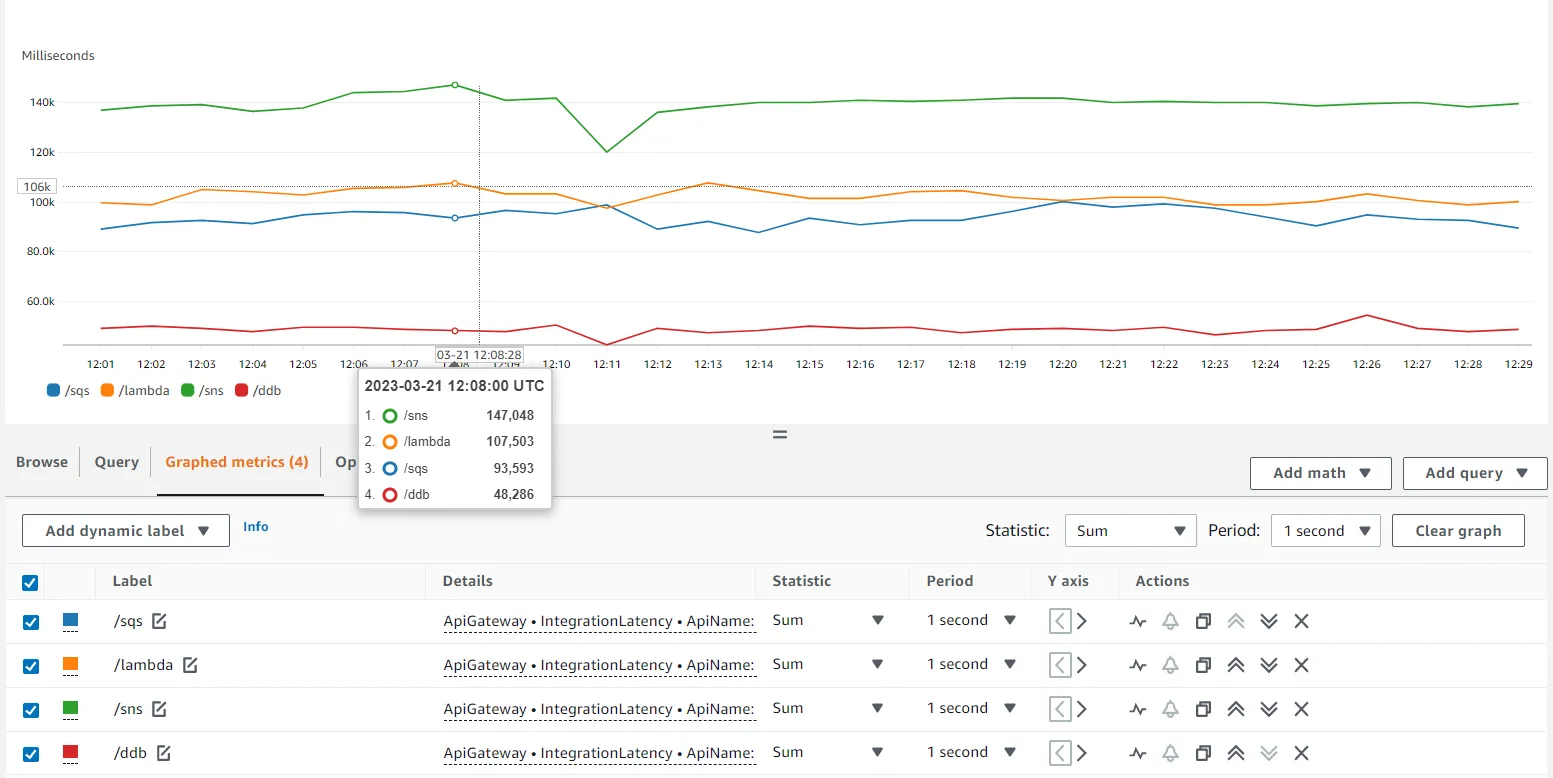Create alarm bell icon for /lambda row

1170,665
